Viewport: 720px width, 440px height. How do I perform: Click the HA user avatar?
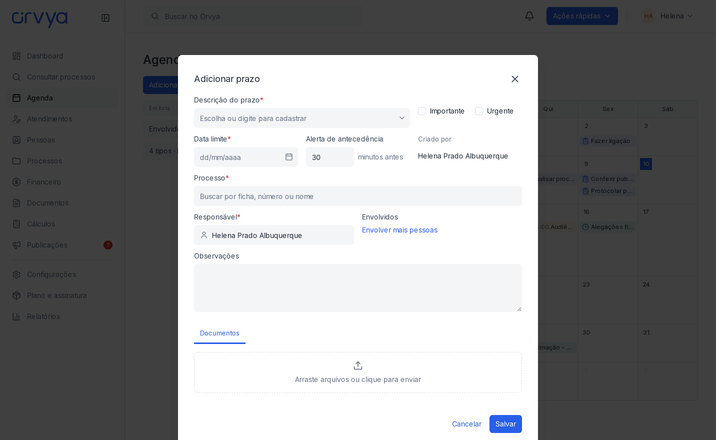(x=648, y=16)
